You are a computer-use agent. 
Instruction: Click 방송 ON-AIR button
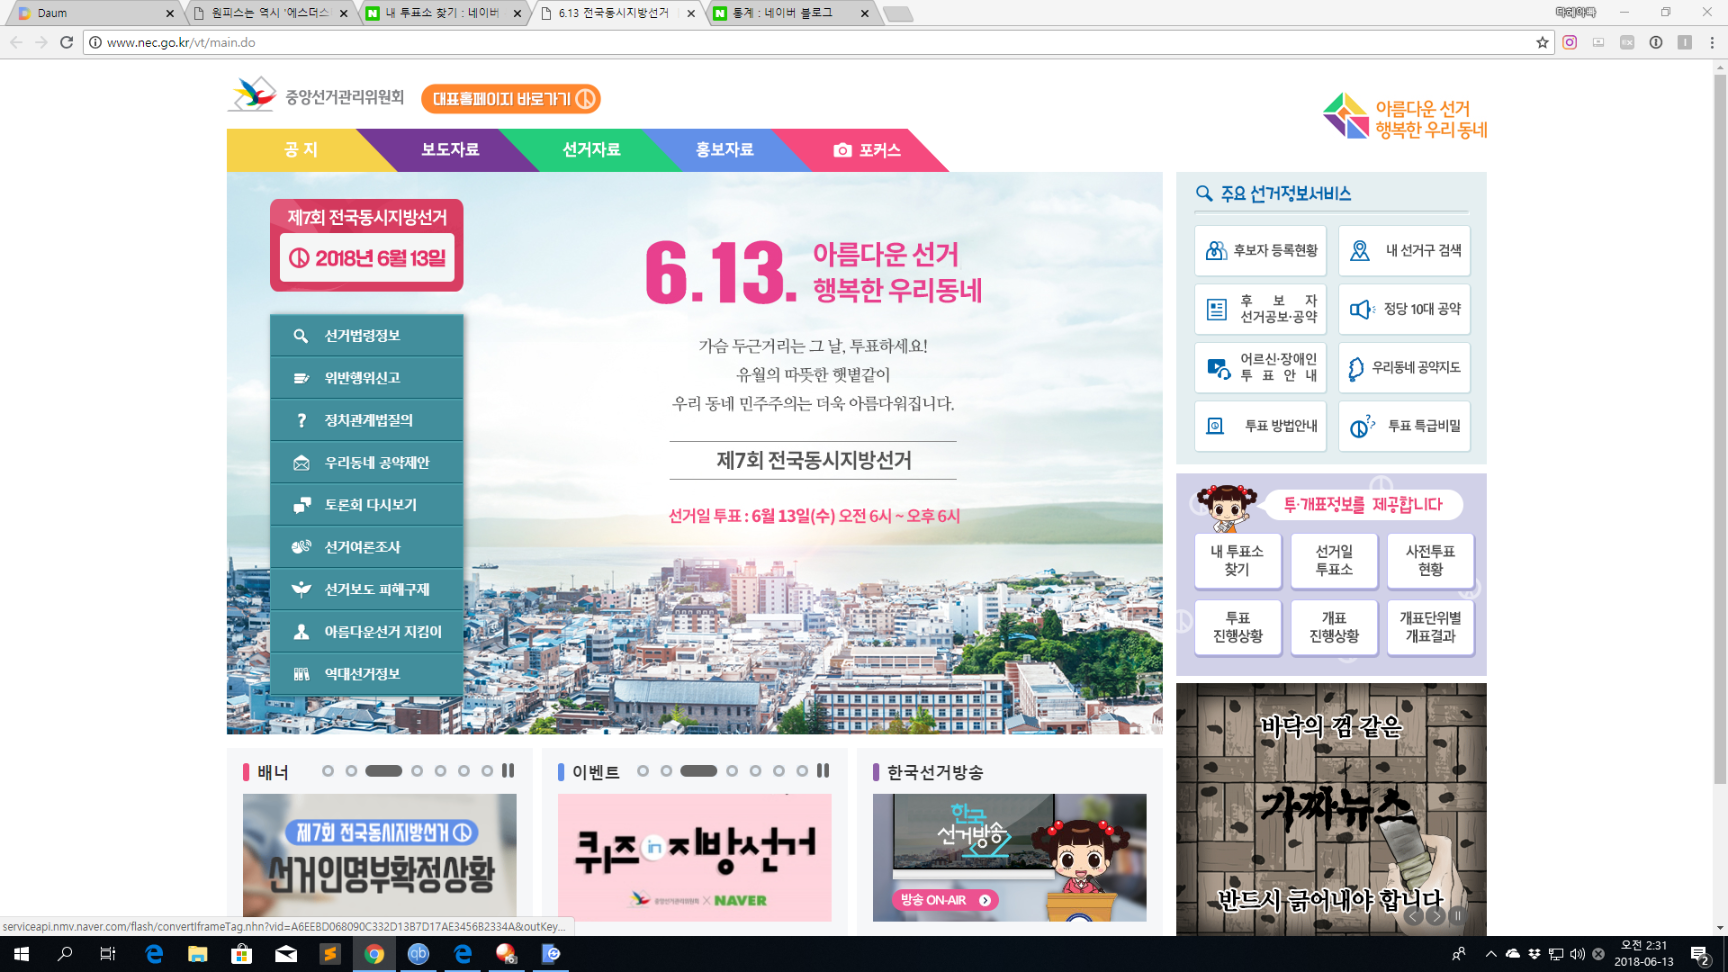[945, 900]
